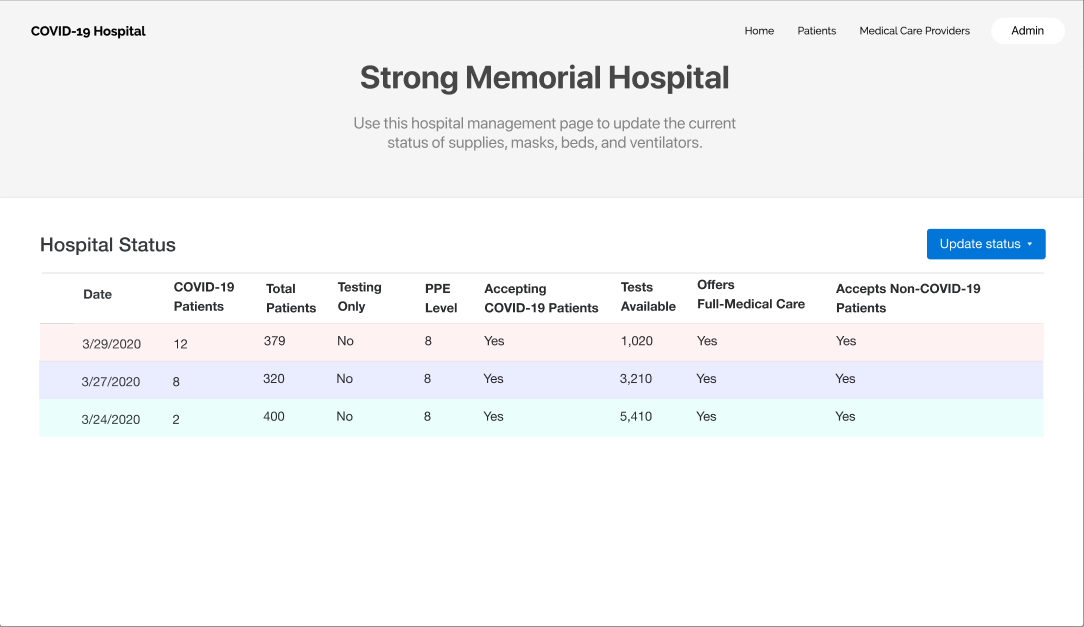Screen dimensions: 1084x627
Task: Open the Patients nav link
Action: [816, 31]
